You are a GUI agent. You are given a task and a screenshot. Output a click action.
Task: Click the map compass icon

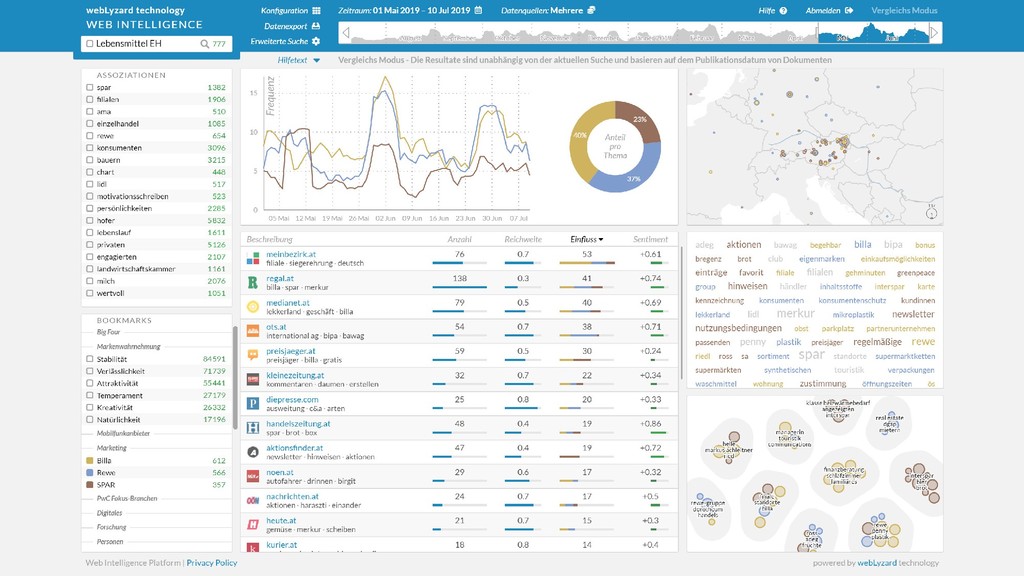[931, 212]
